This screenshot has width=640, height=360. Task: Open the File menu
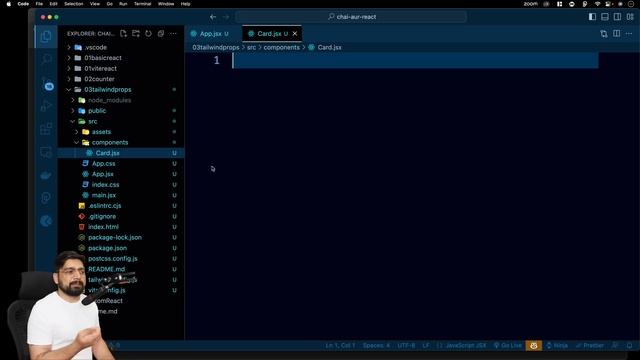pyautogui.click(x=39, y=4)
